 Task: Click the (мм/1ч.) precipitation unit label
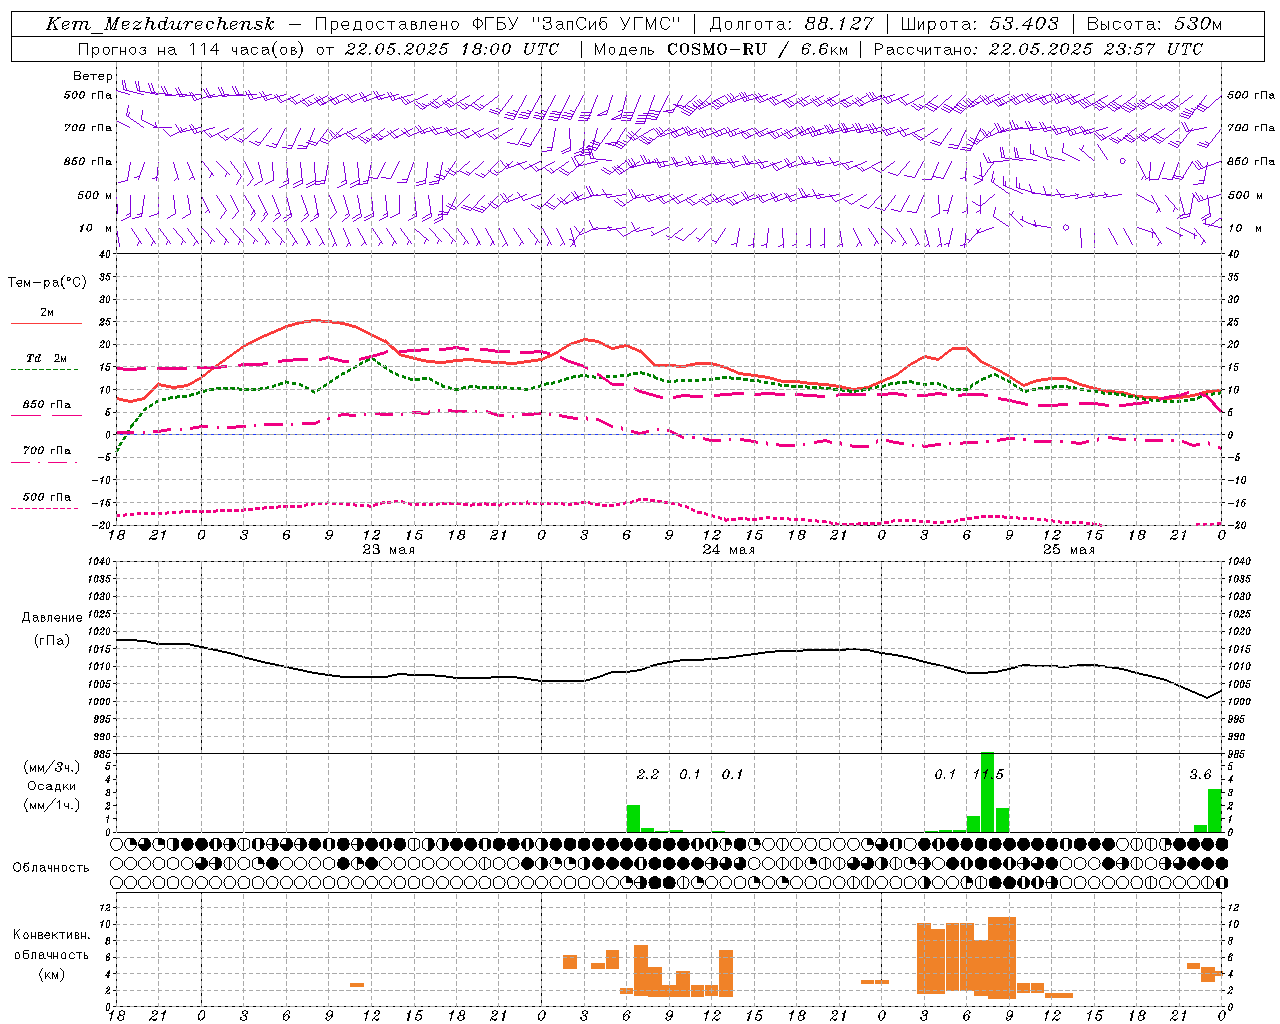[52, 804]
